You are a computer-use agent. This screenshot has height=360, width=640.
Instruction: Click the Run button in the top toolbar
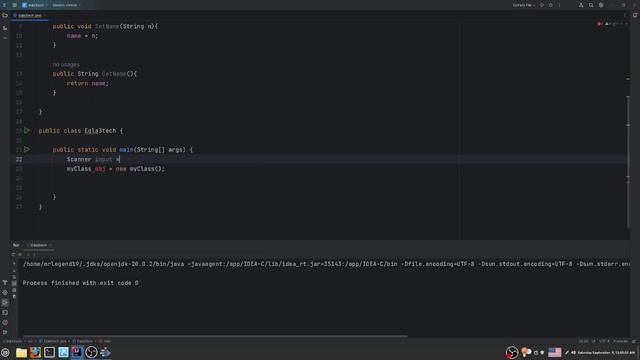tap(542, 5)
